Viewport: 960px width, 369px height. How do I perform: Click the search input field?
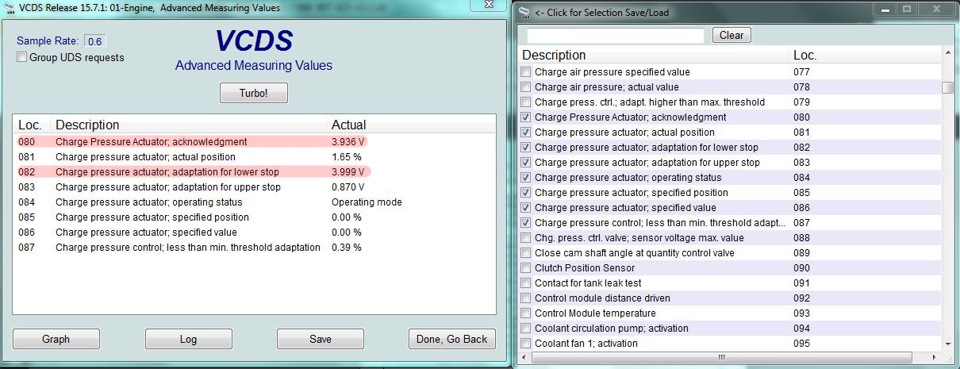pos(615,36)
